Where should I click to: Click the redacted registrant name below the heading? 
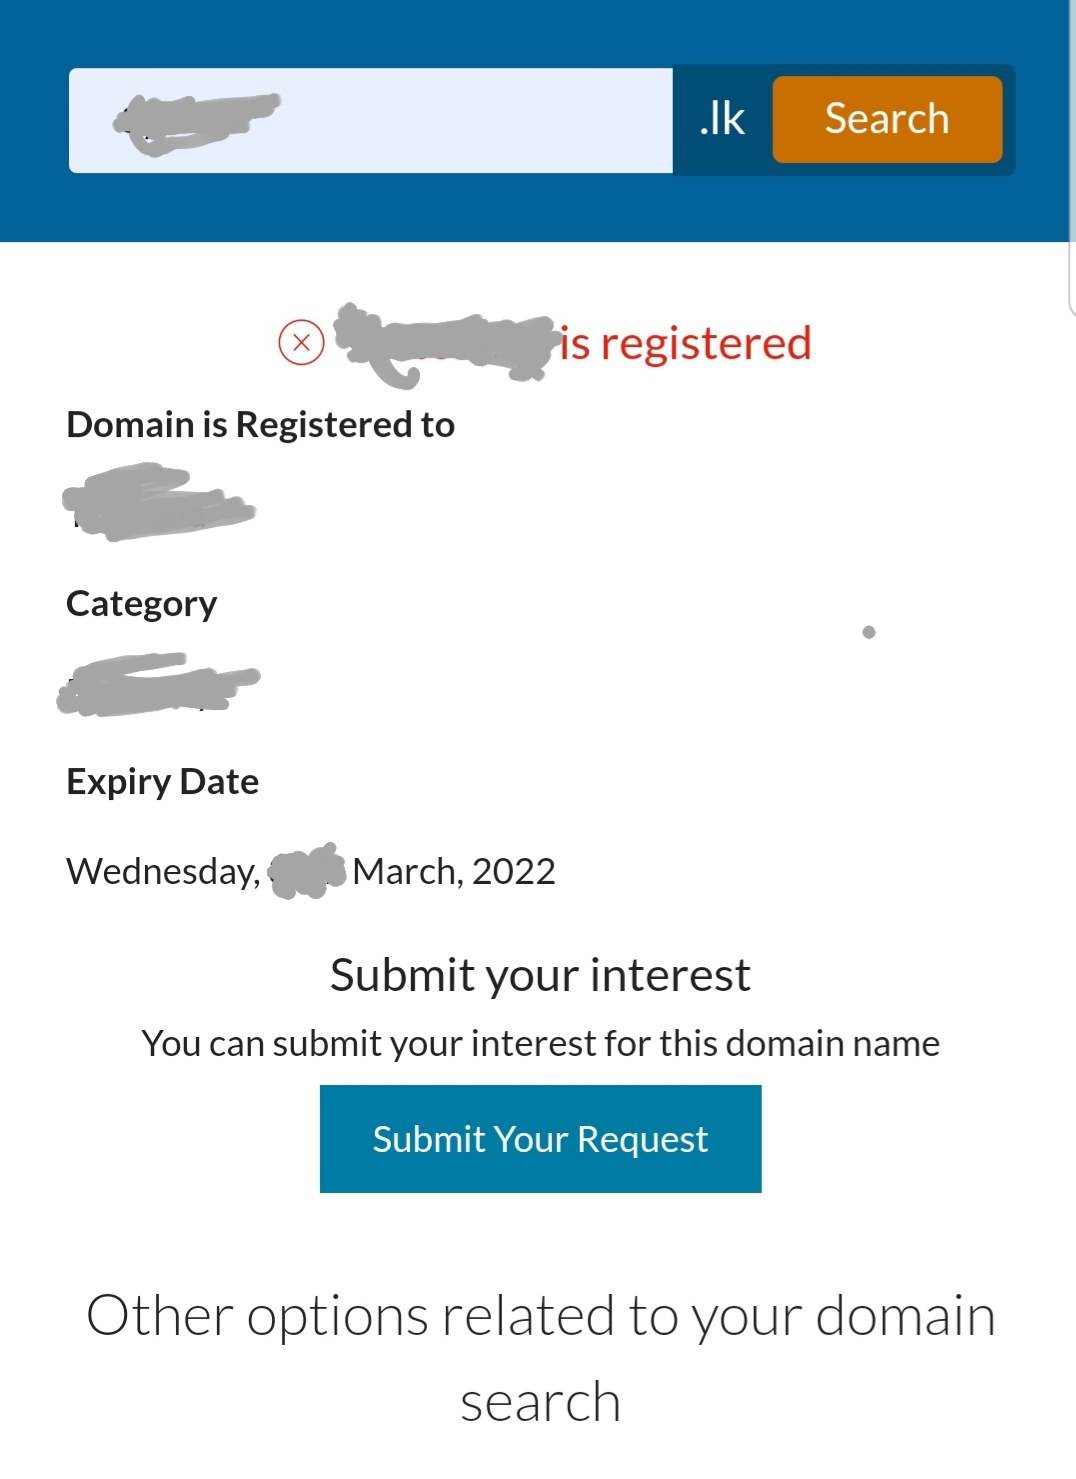(x=159, y=502)
